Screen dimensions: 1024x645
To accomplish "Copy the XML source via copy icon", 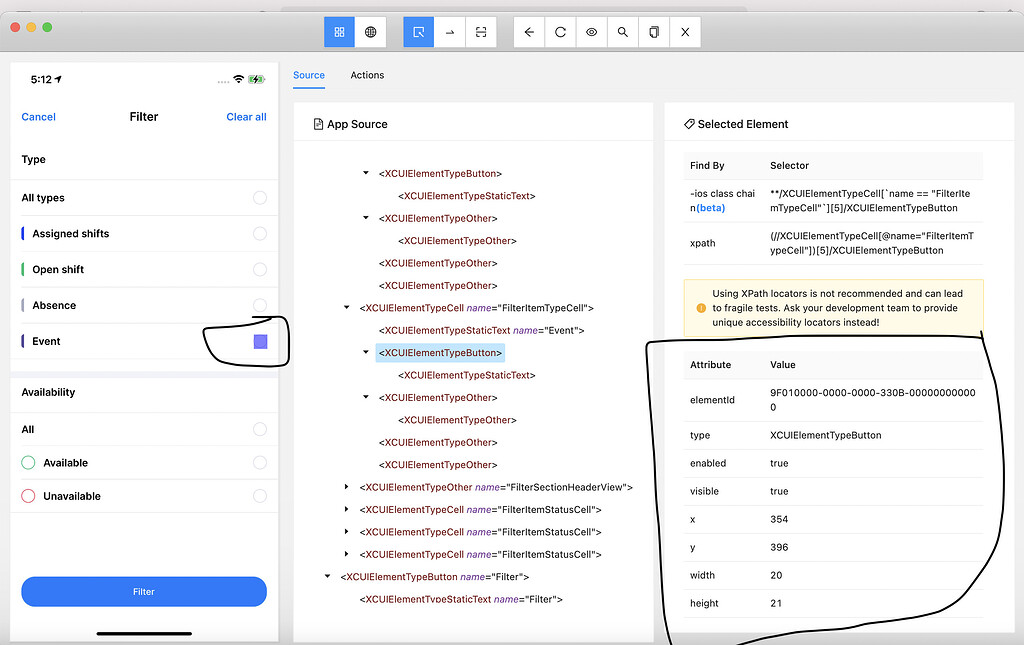I will pos(653,31).
